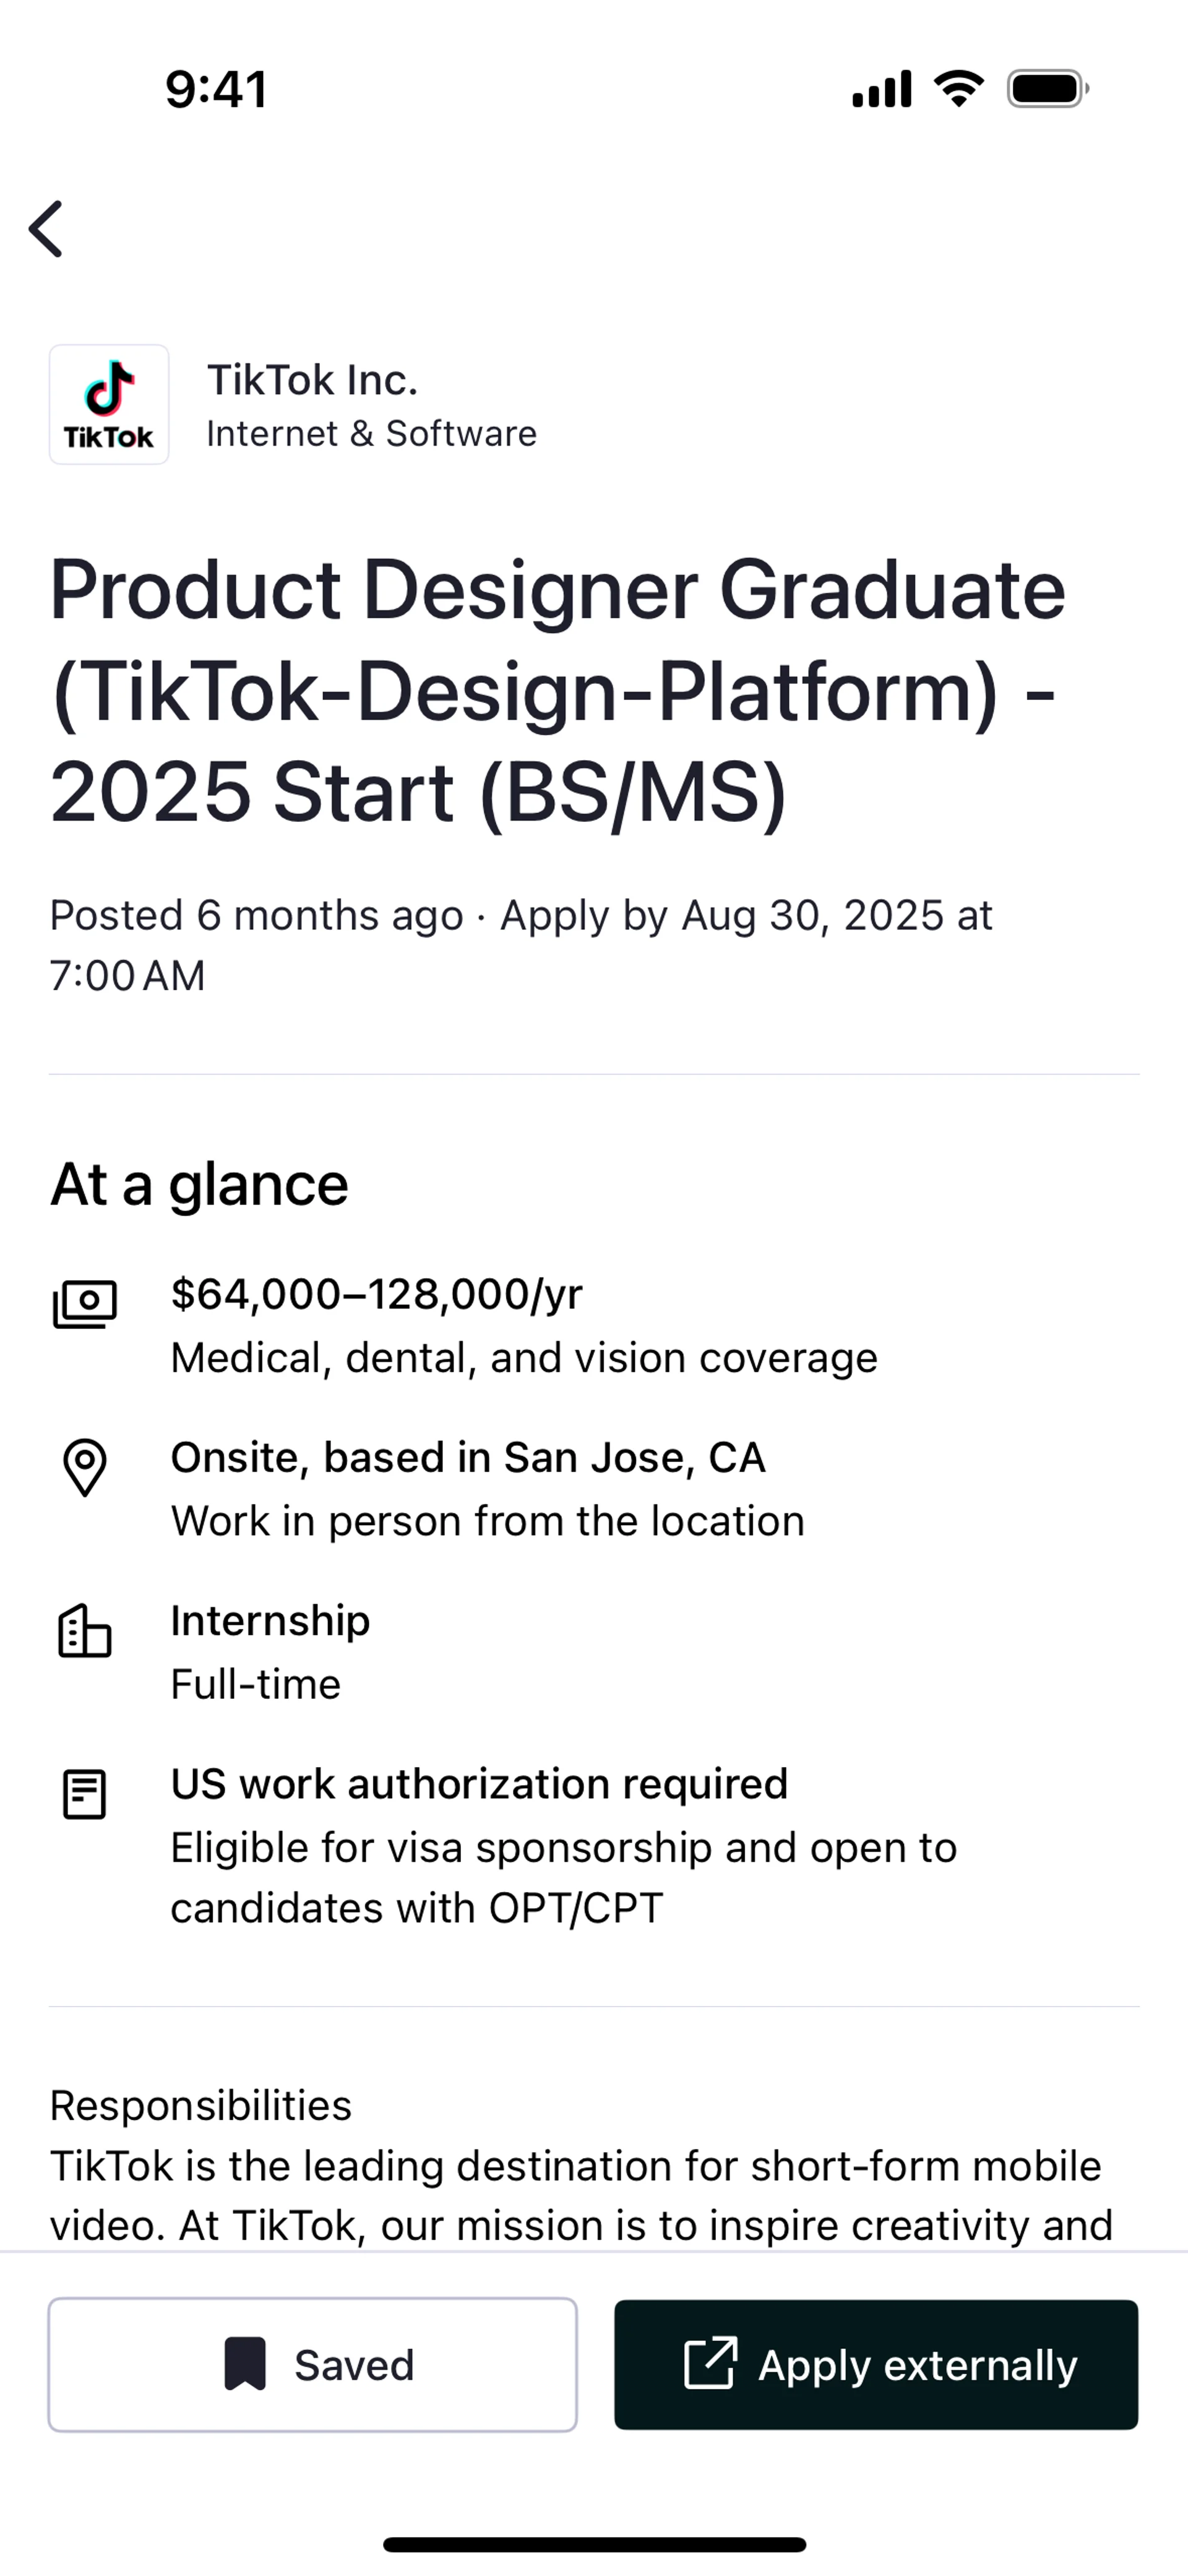Tap the Internship job type row
The height and width of the screenshot is (2576, 1188).
point(270,1621)
